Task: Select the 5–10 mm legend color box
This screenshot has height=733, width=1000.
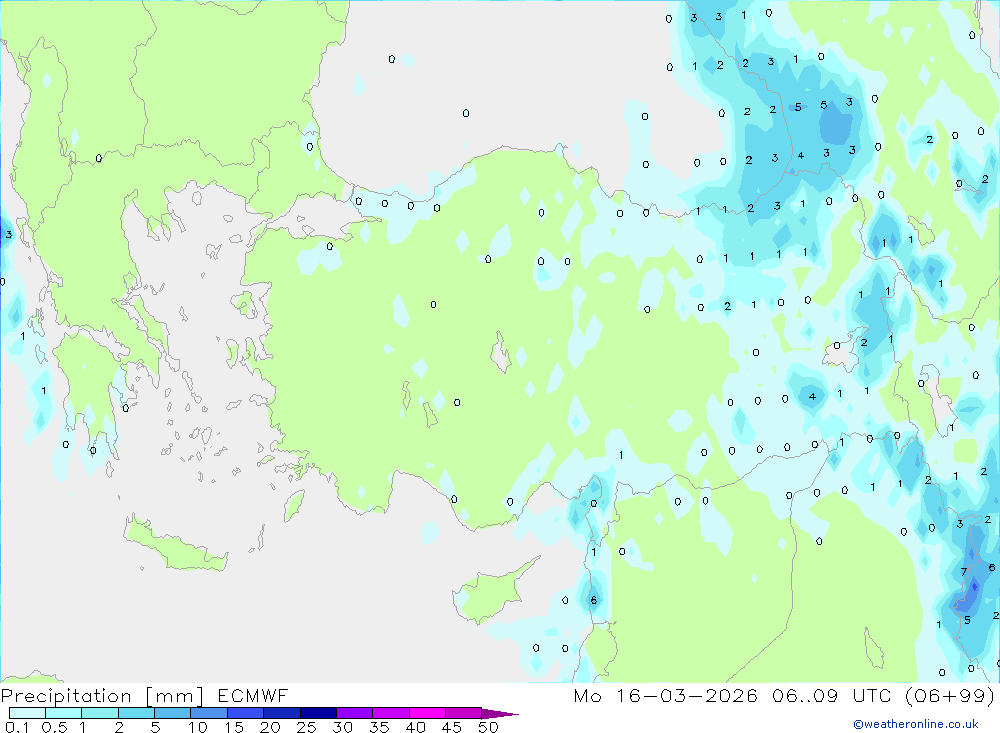Action: (x=172, y=713)
